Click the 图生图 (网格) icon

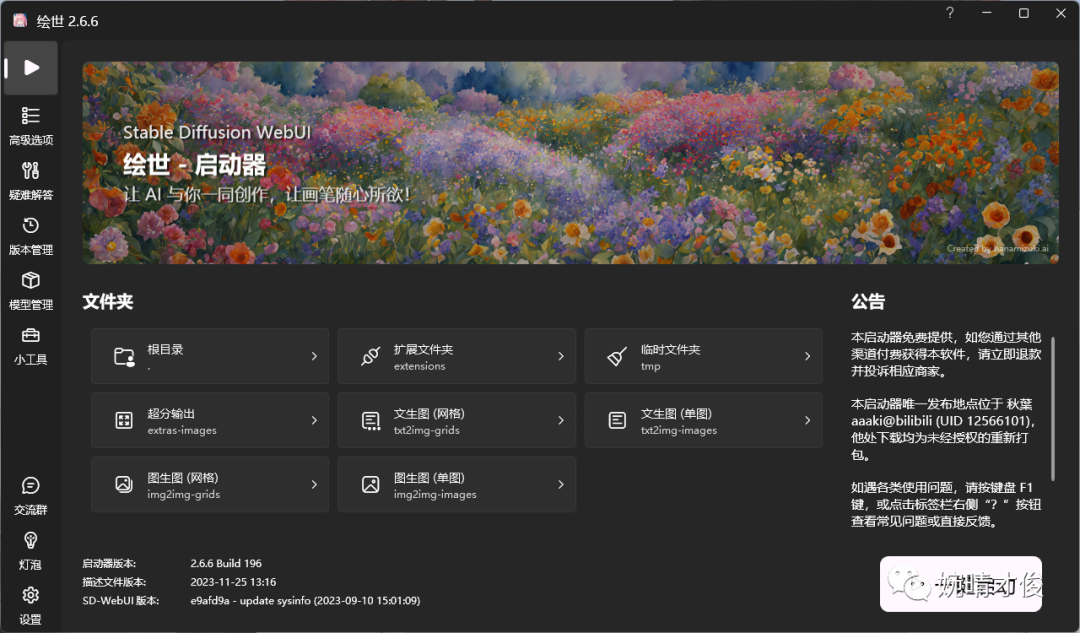point(124,484)
